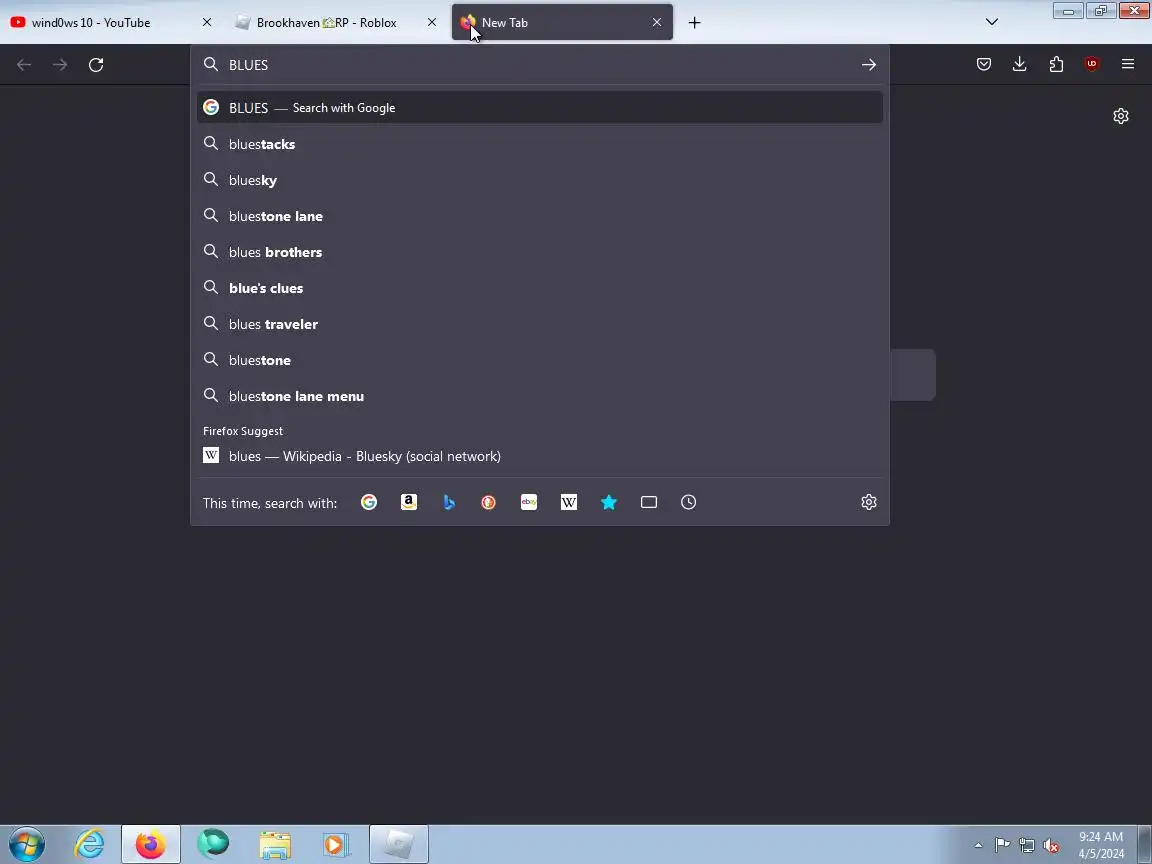Open the Windows Start button

click(26, 844)
